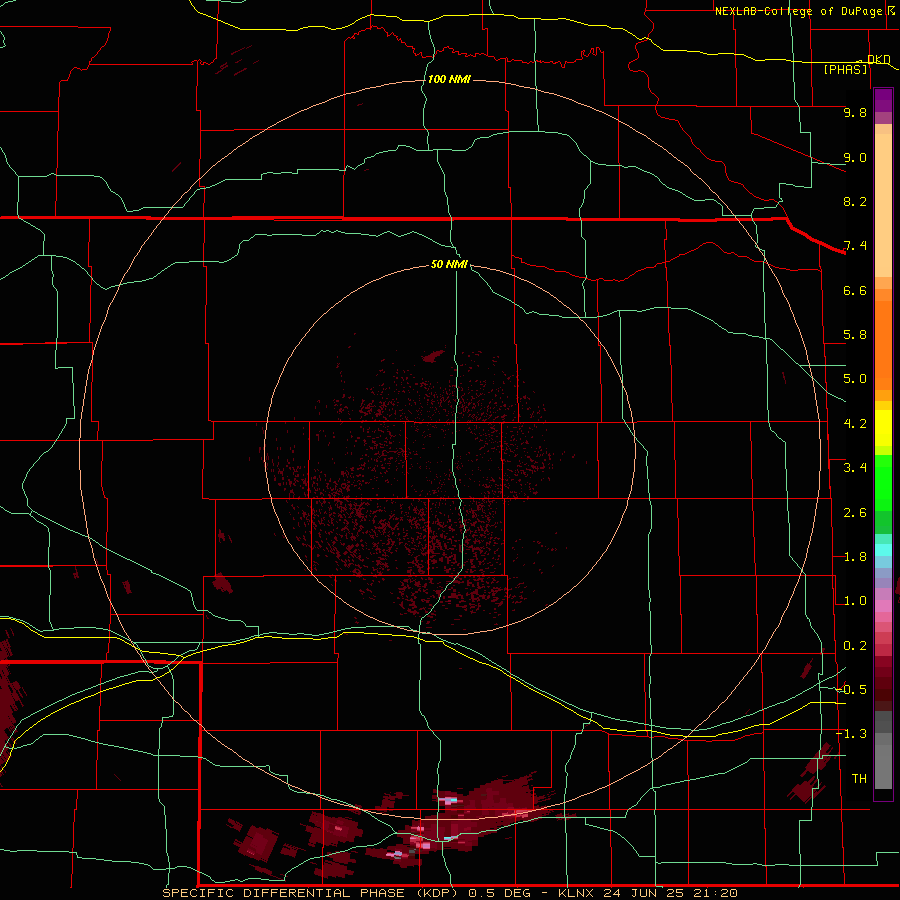Click the "50 NMI" range ring label
Screen dimensions: 900x900
pyautogui.click(x=449, y=264)
